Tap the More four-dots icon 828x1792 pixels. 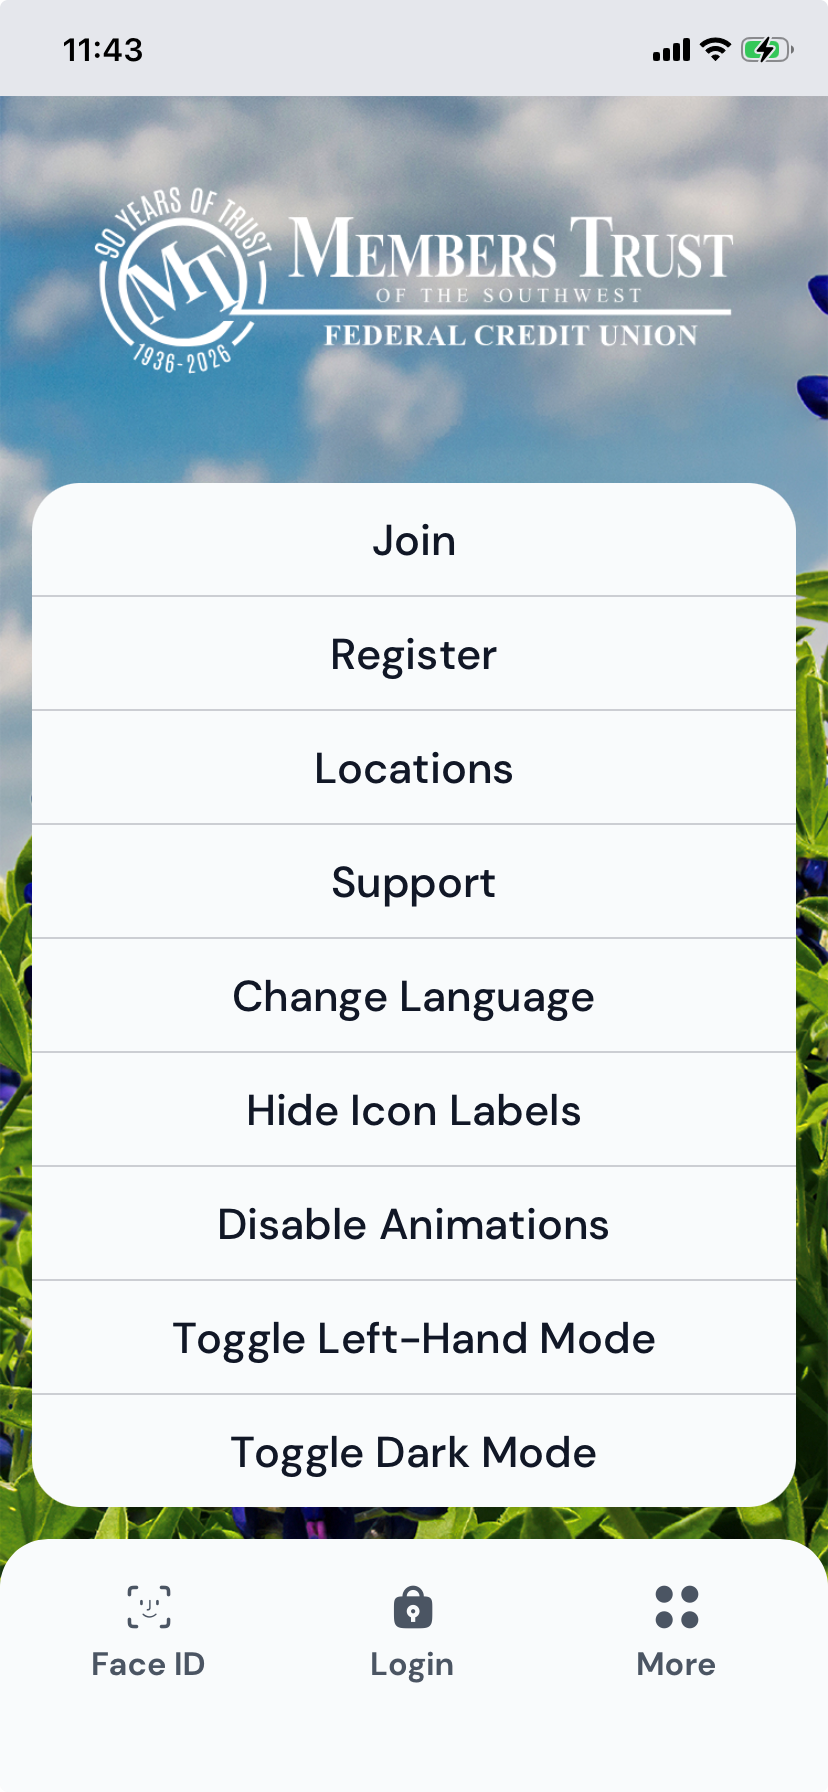coord(676,1607)
